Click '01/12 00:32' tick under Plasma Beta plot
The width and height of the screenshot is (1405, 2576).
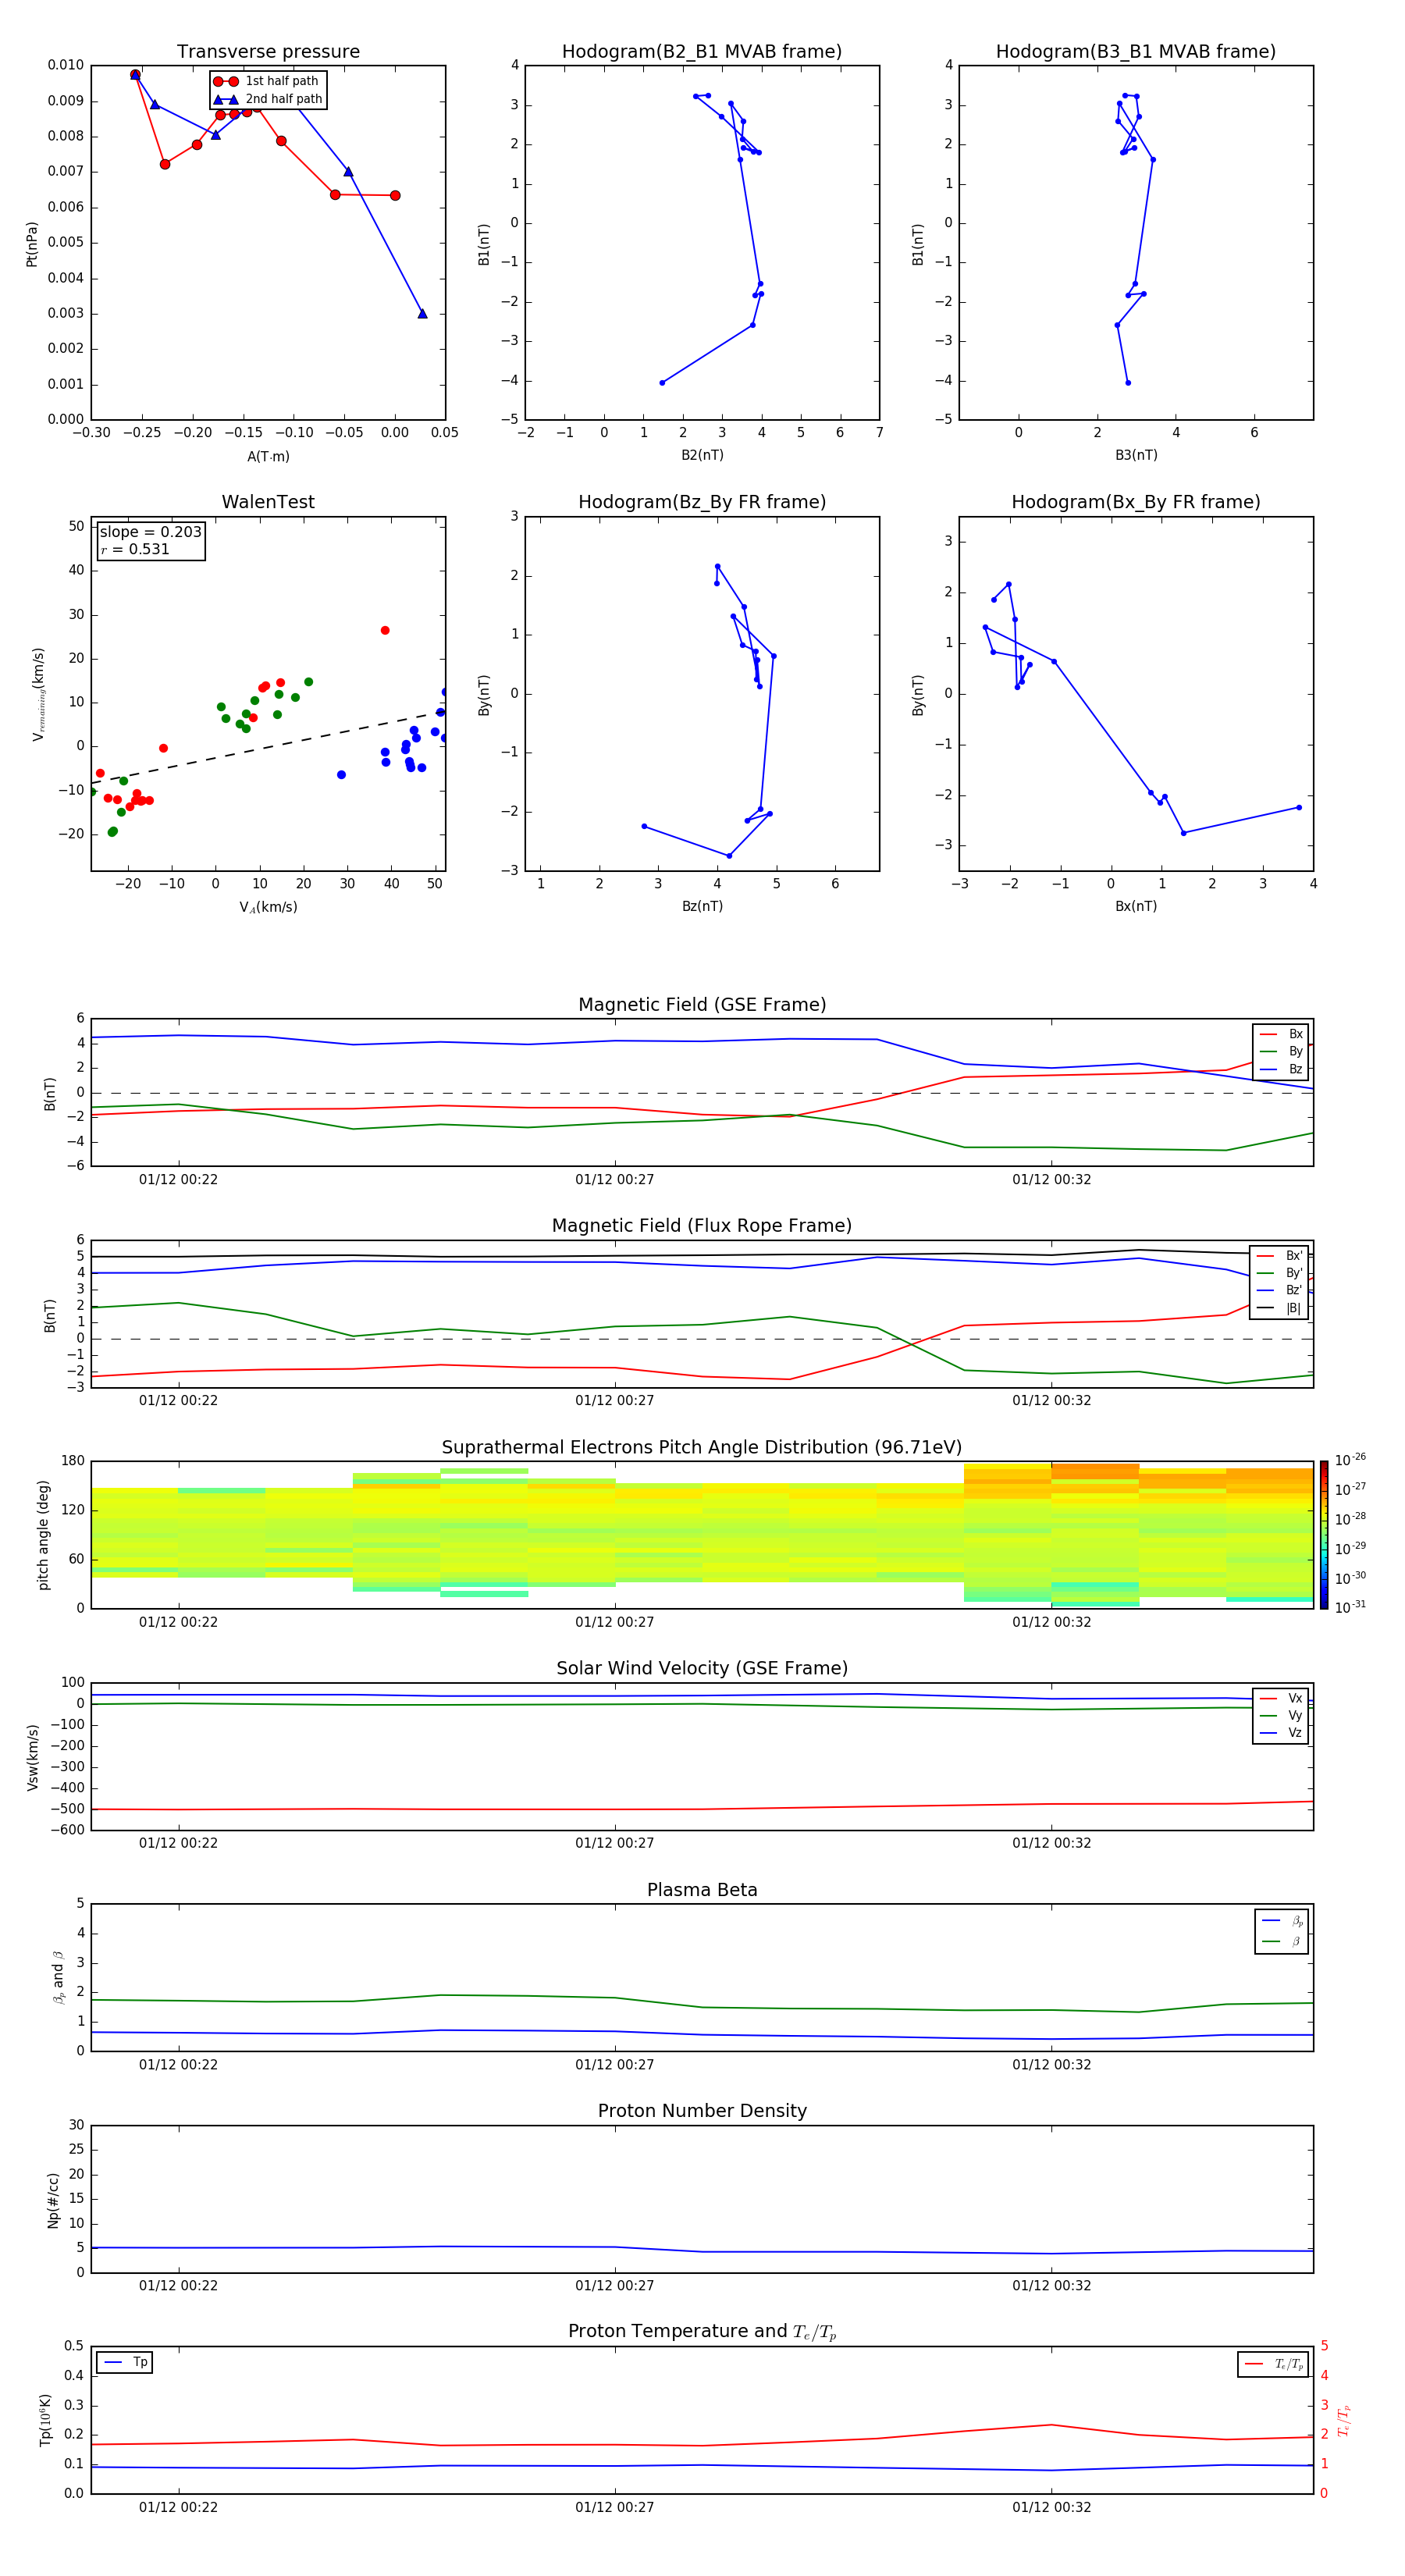tap(1052, 2064)
